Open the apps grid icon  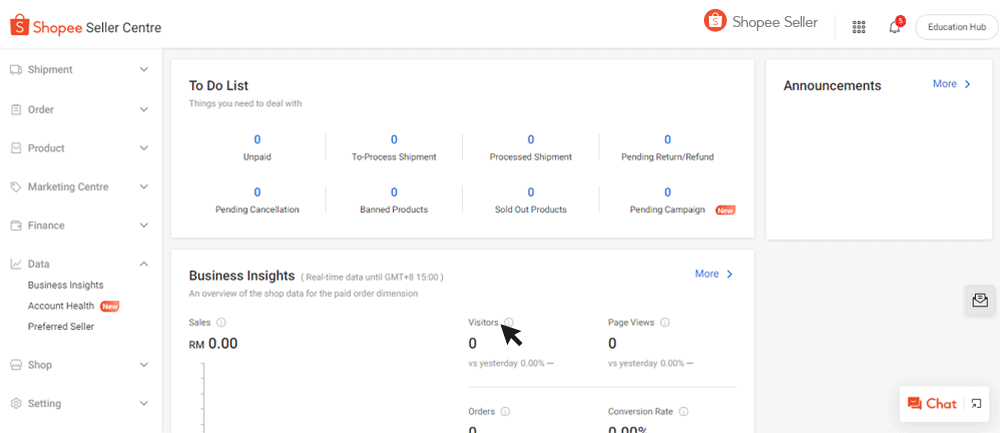pos(858,27)
